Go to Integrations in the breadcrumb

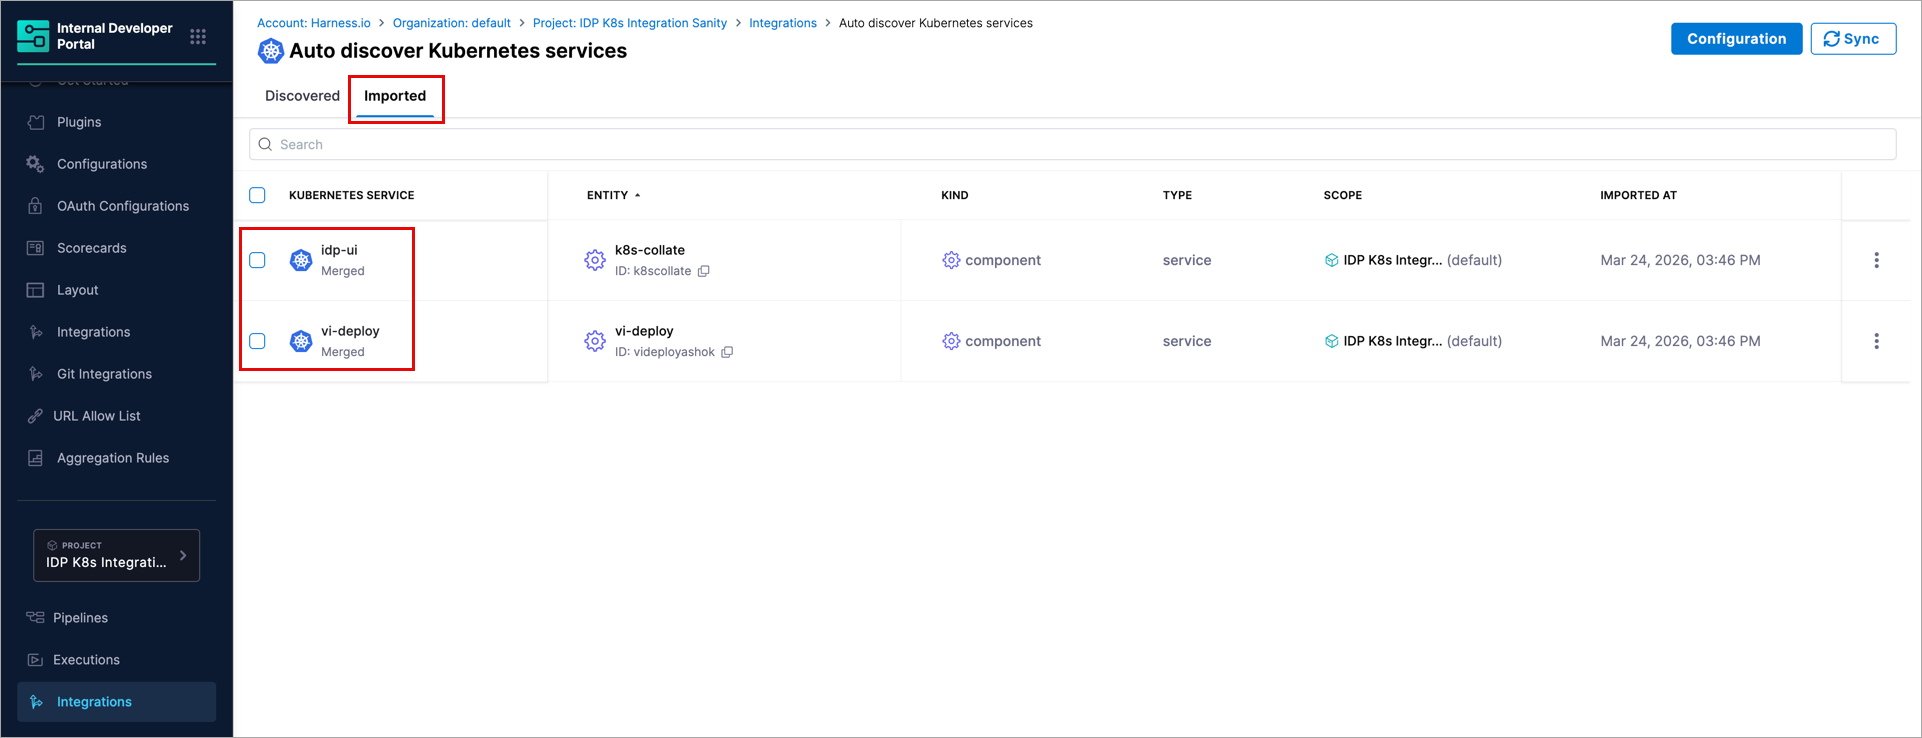(783, 23)
